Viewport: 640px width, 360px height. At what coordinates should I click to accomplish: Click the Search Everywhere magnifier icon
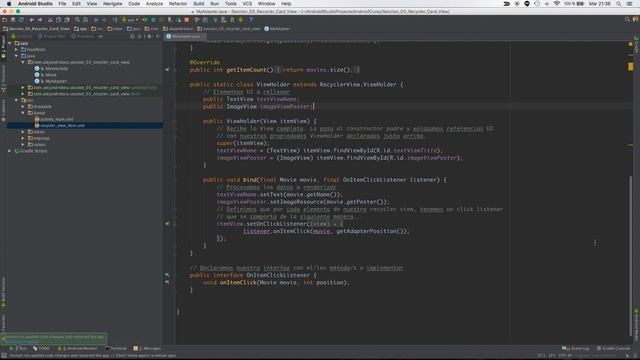(627, 20)
